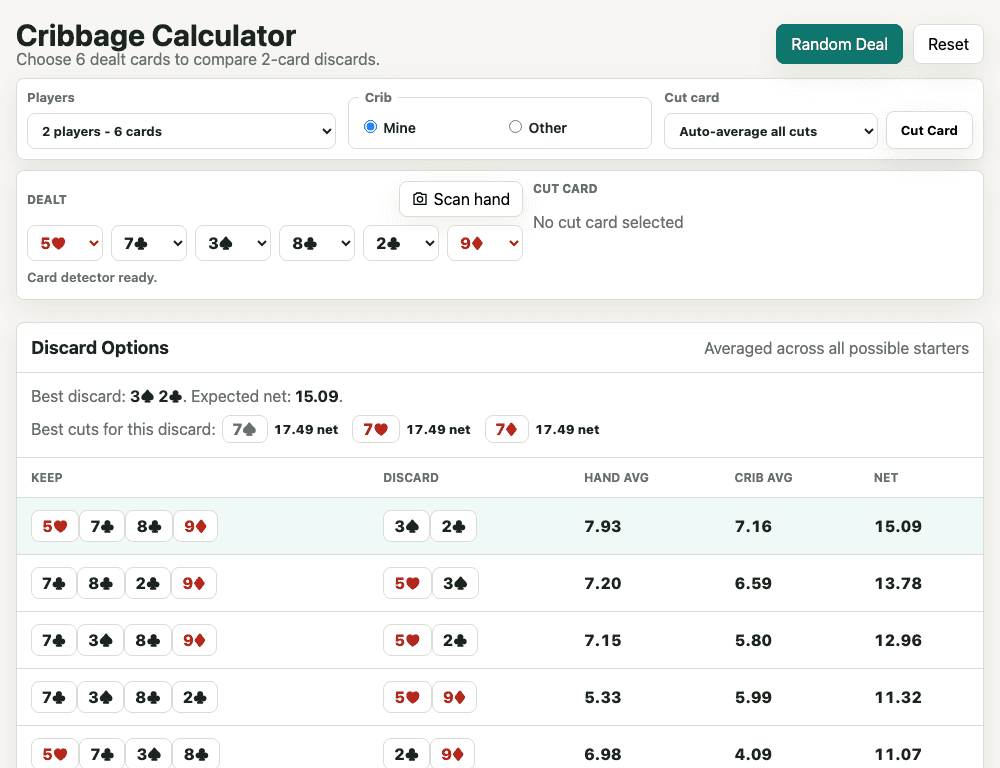Click the DISCARD column header

[x=411, y=478]
